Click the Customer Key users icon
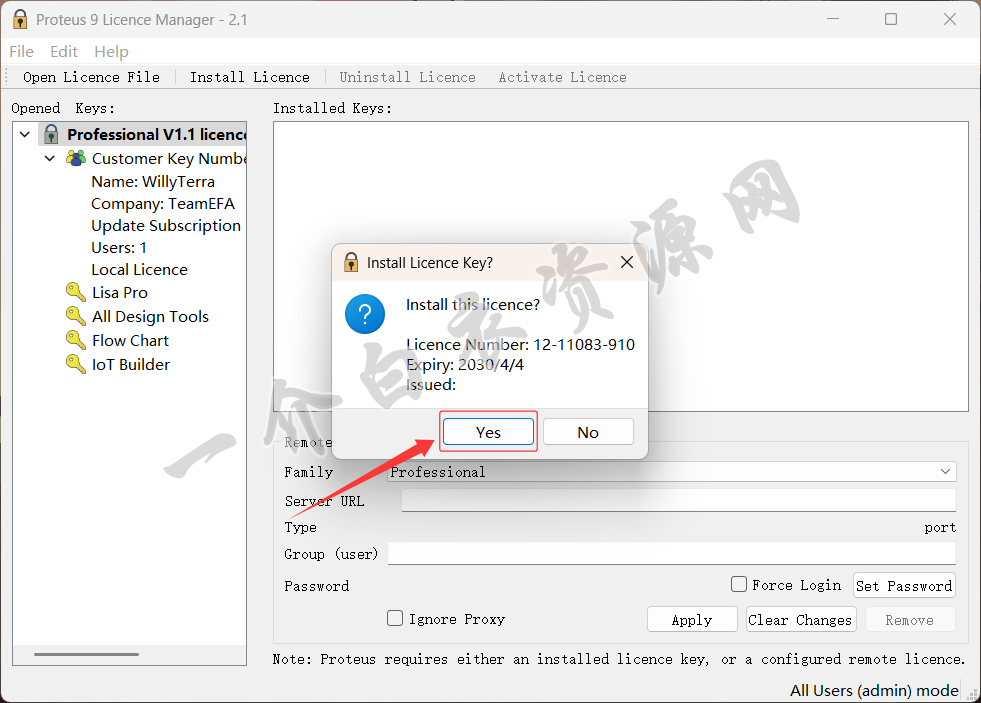This screenshot has width=981, height=703. (76, 158)
